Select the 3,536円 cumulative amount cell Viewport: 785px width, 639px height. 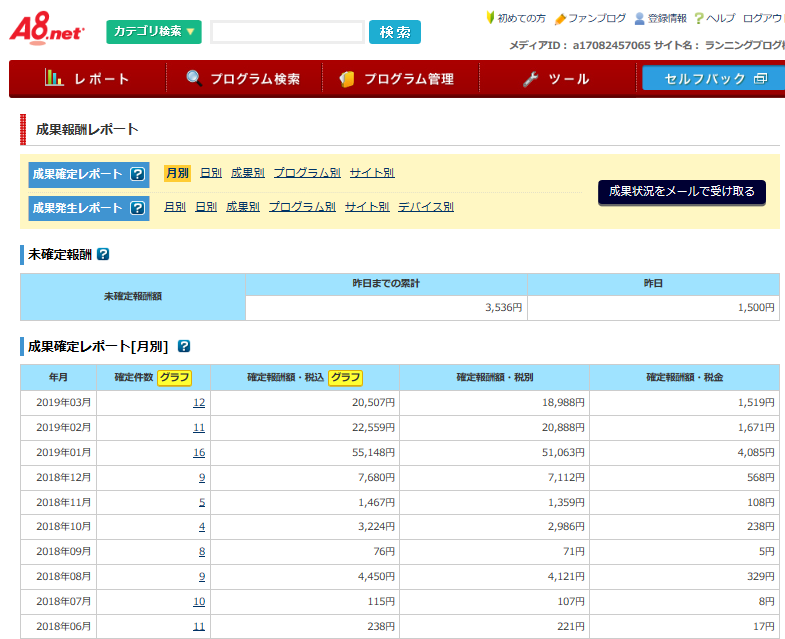click(x=386, y=307)
